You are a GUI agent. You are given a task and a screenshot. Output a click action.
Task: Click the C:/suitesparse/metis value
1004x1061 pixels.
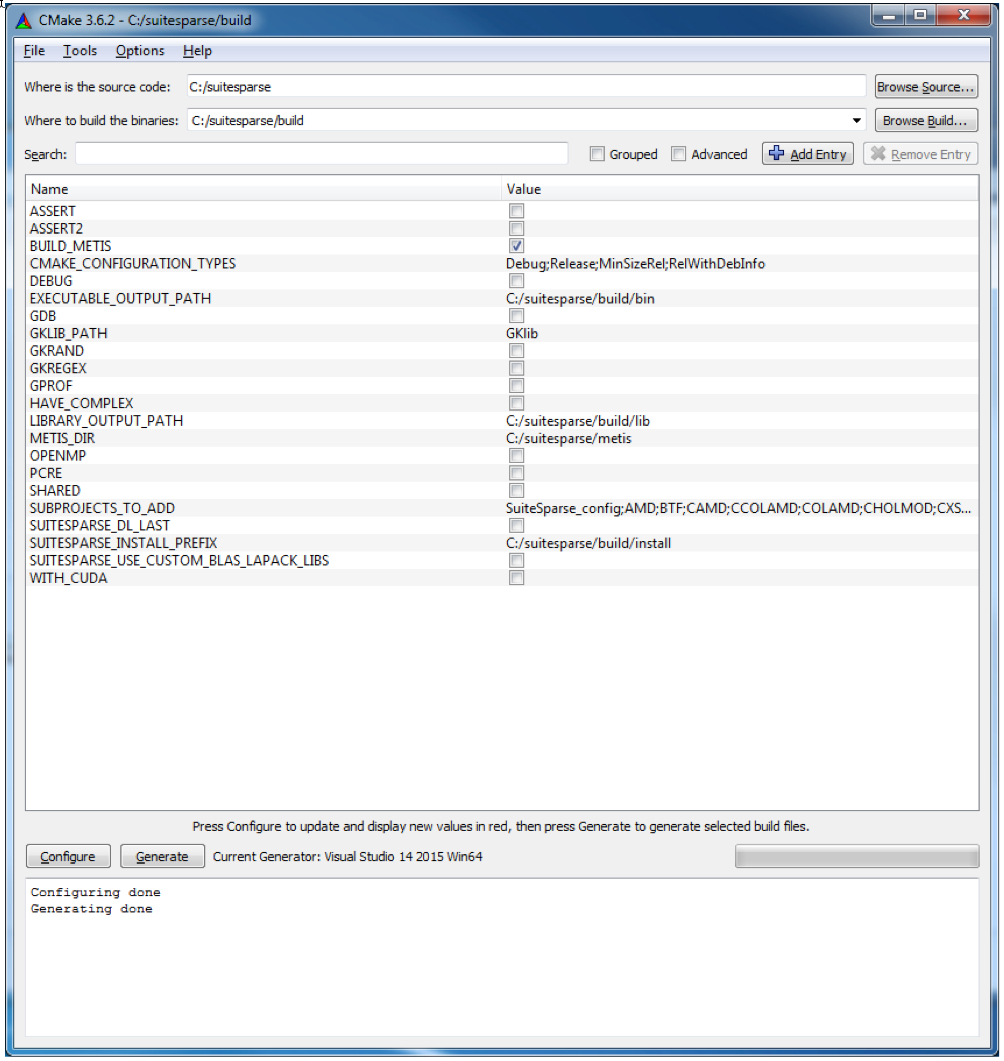[570, 438]
